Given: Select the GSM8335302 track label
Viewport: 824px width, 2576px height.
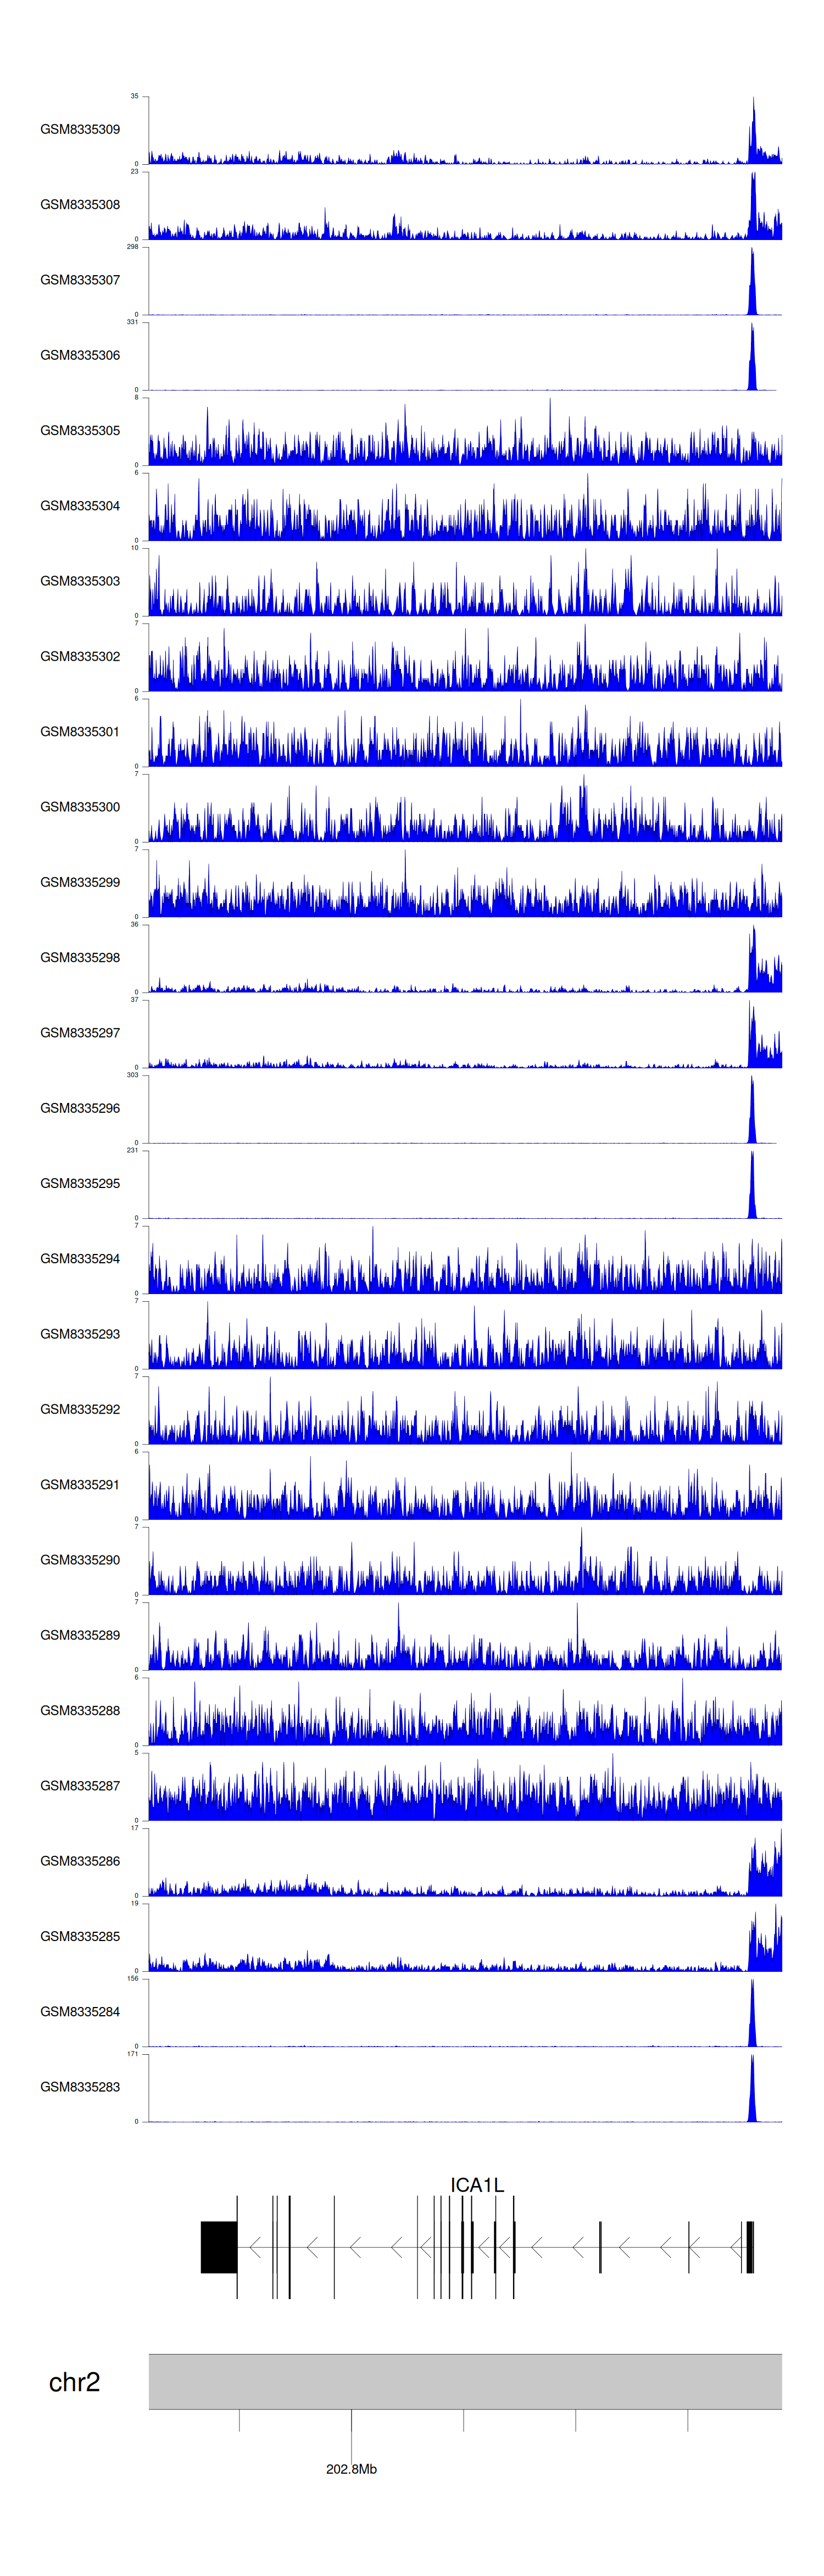Looking at the screenshot, I should click(x=80, y=656).
